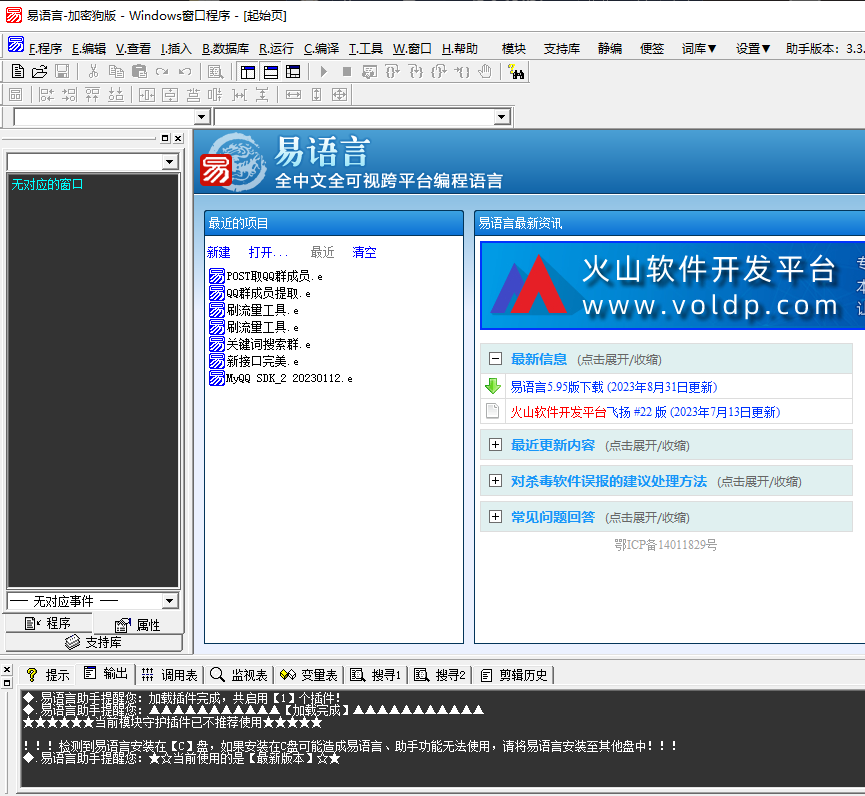
Task: Toggle the bottom status panel view button
Action: [x=271, y=72]
